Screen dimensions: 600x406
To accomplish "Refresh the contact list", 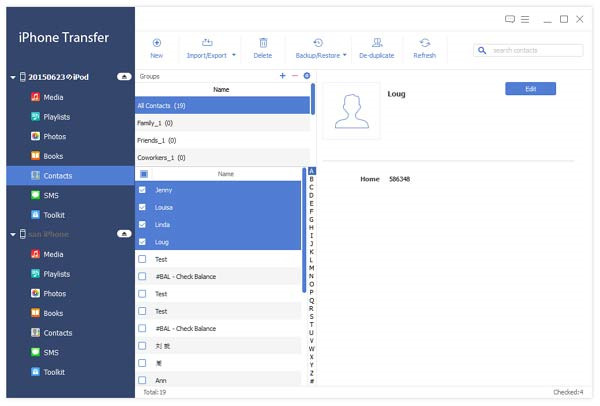I will (x=424, y=43).
